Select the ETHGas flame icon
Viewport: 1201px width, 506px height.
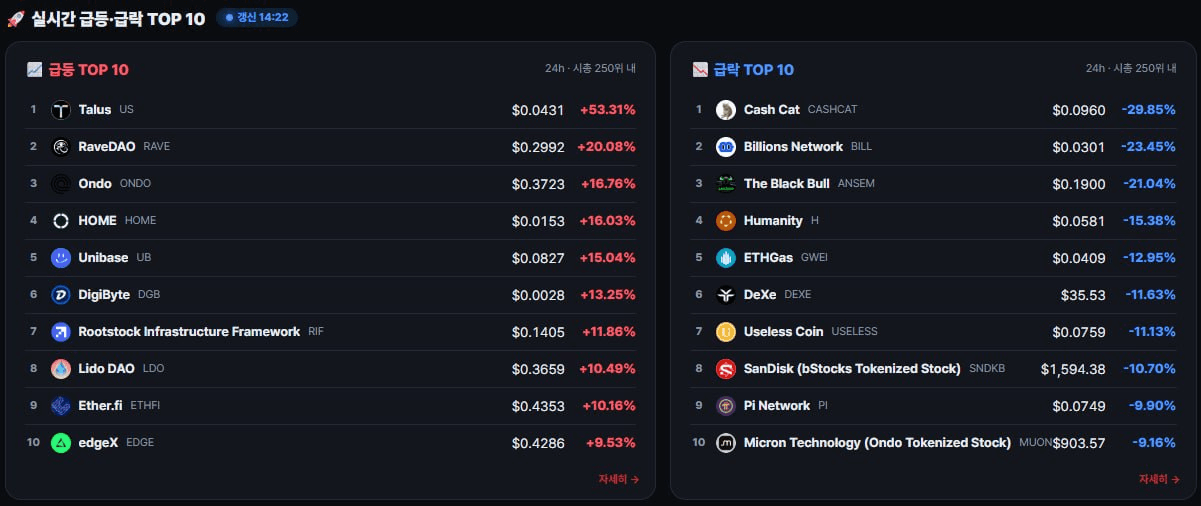point(726,258)
